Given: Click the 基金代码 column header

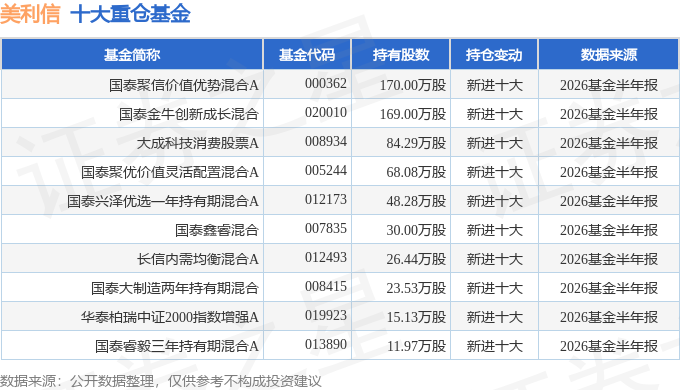Looking at the screenshot, I should coord(307,55).
